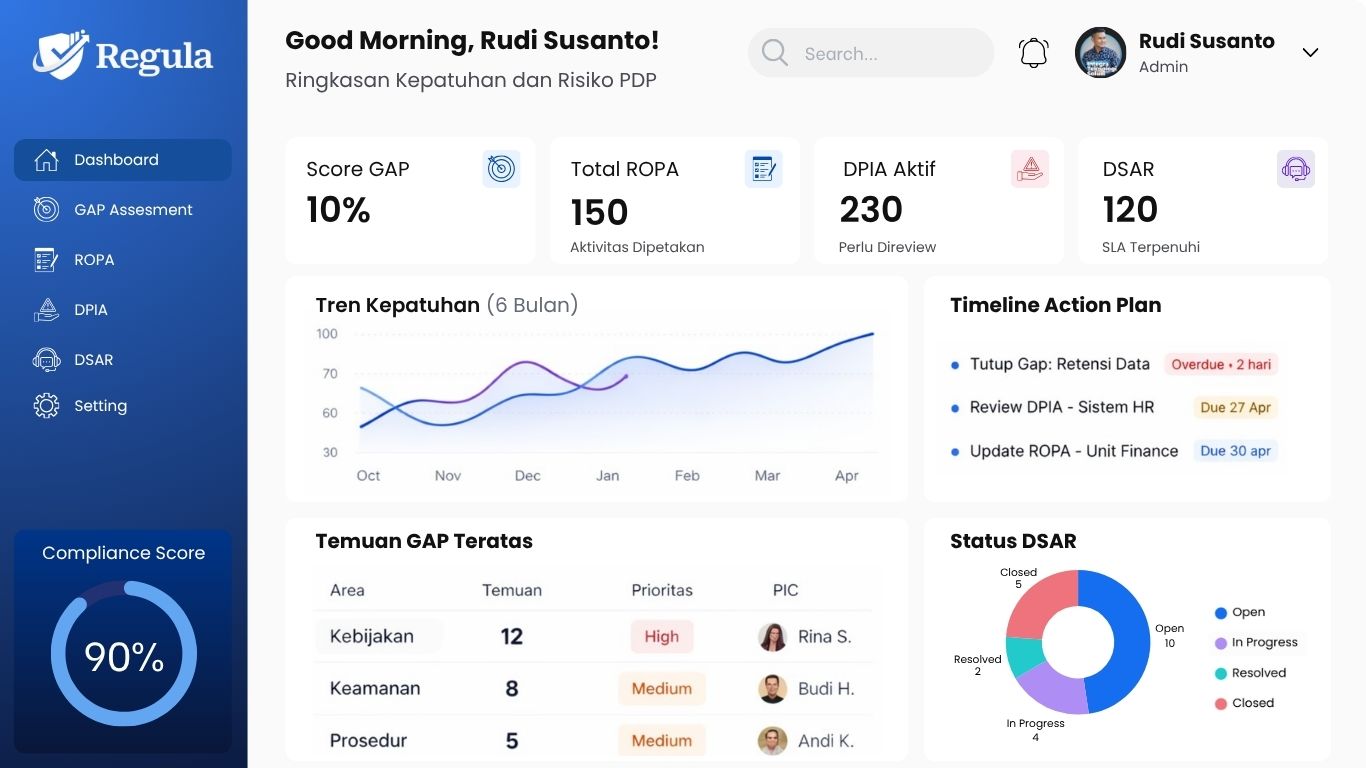Open notifications via the bell icon
The height and width of the screenshot is (768, 1366).
[x=1033, y=52]
